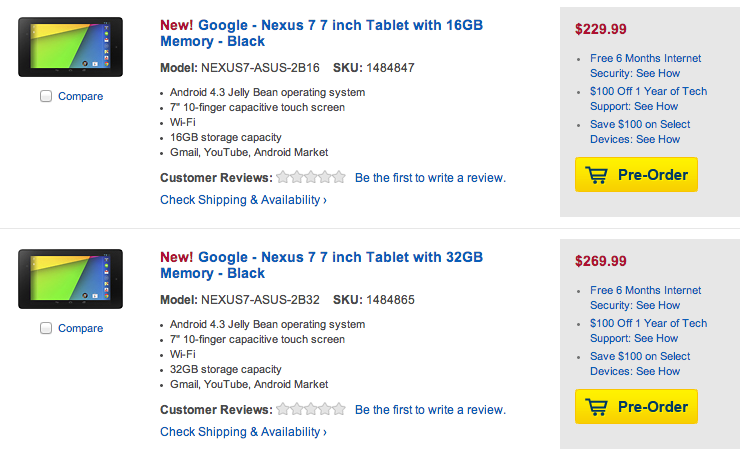Screen dimensions: 744x459
Task: Tick the Compare checkbox for 16GB tablet
Action: click(46, 97)
